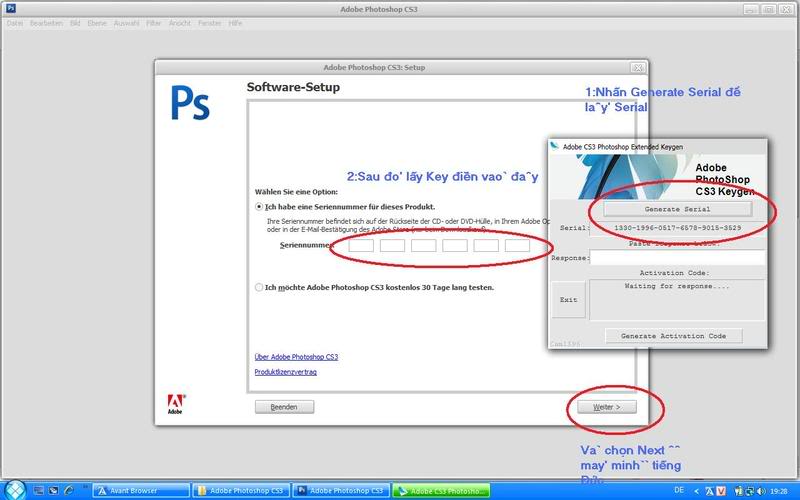This screenshot has height=500, width=800.
Task: Click the last Seriennummer input box
Action: [x=517, y=245]
